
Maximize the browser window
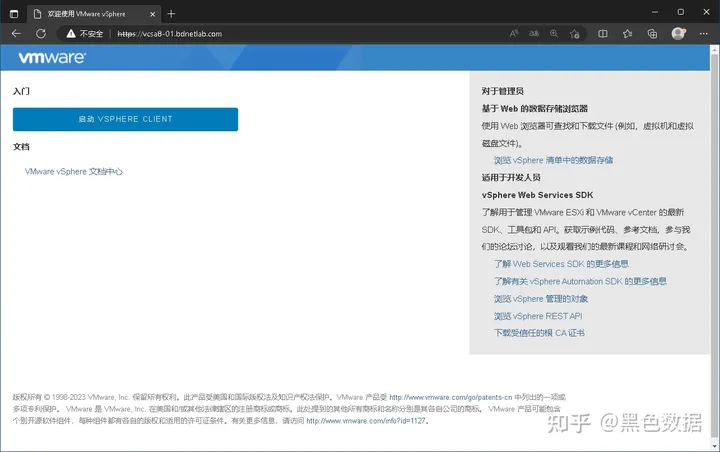coord(681,12)
